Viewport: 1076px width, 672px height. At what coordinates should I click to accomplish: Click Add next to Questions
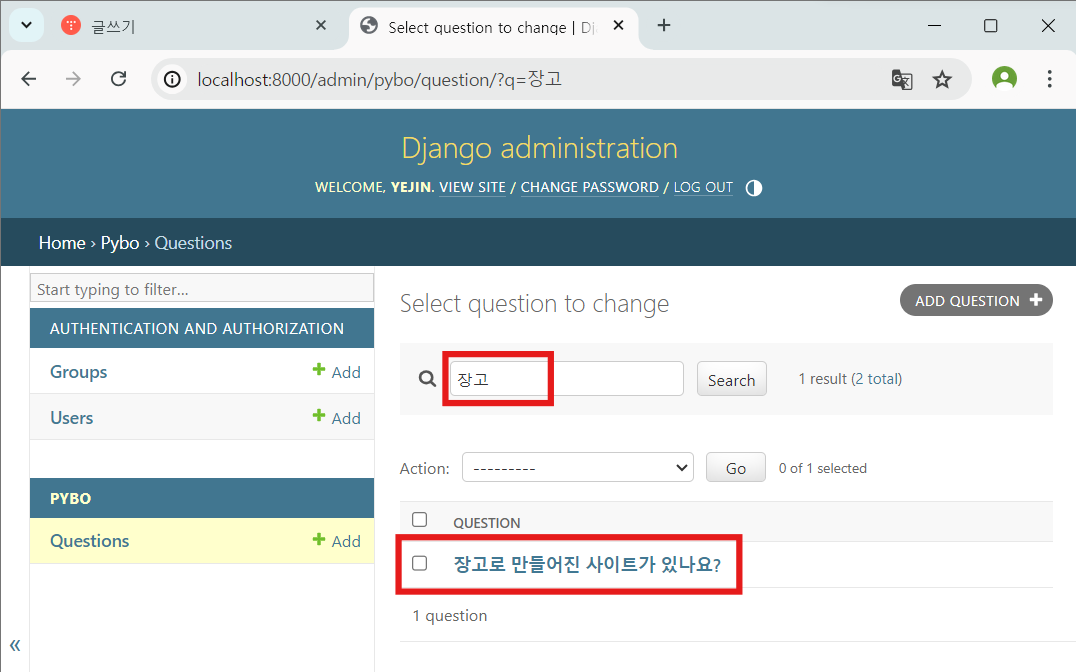coord(337,541)
